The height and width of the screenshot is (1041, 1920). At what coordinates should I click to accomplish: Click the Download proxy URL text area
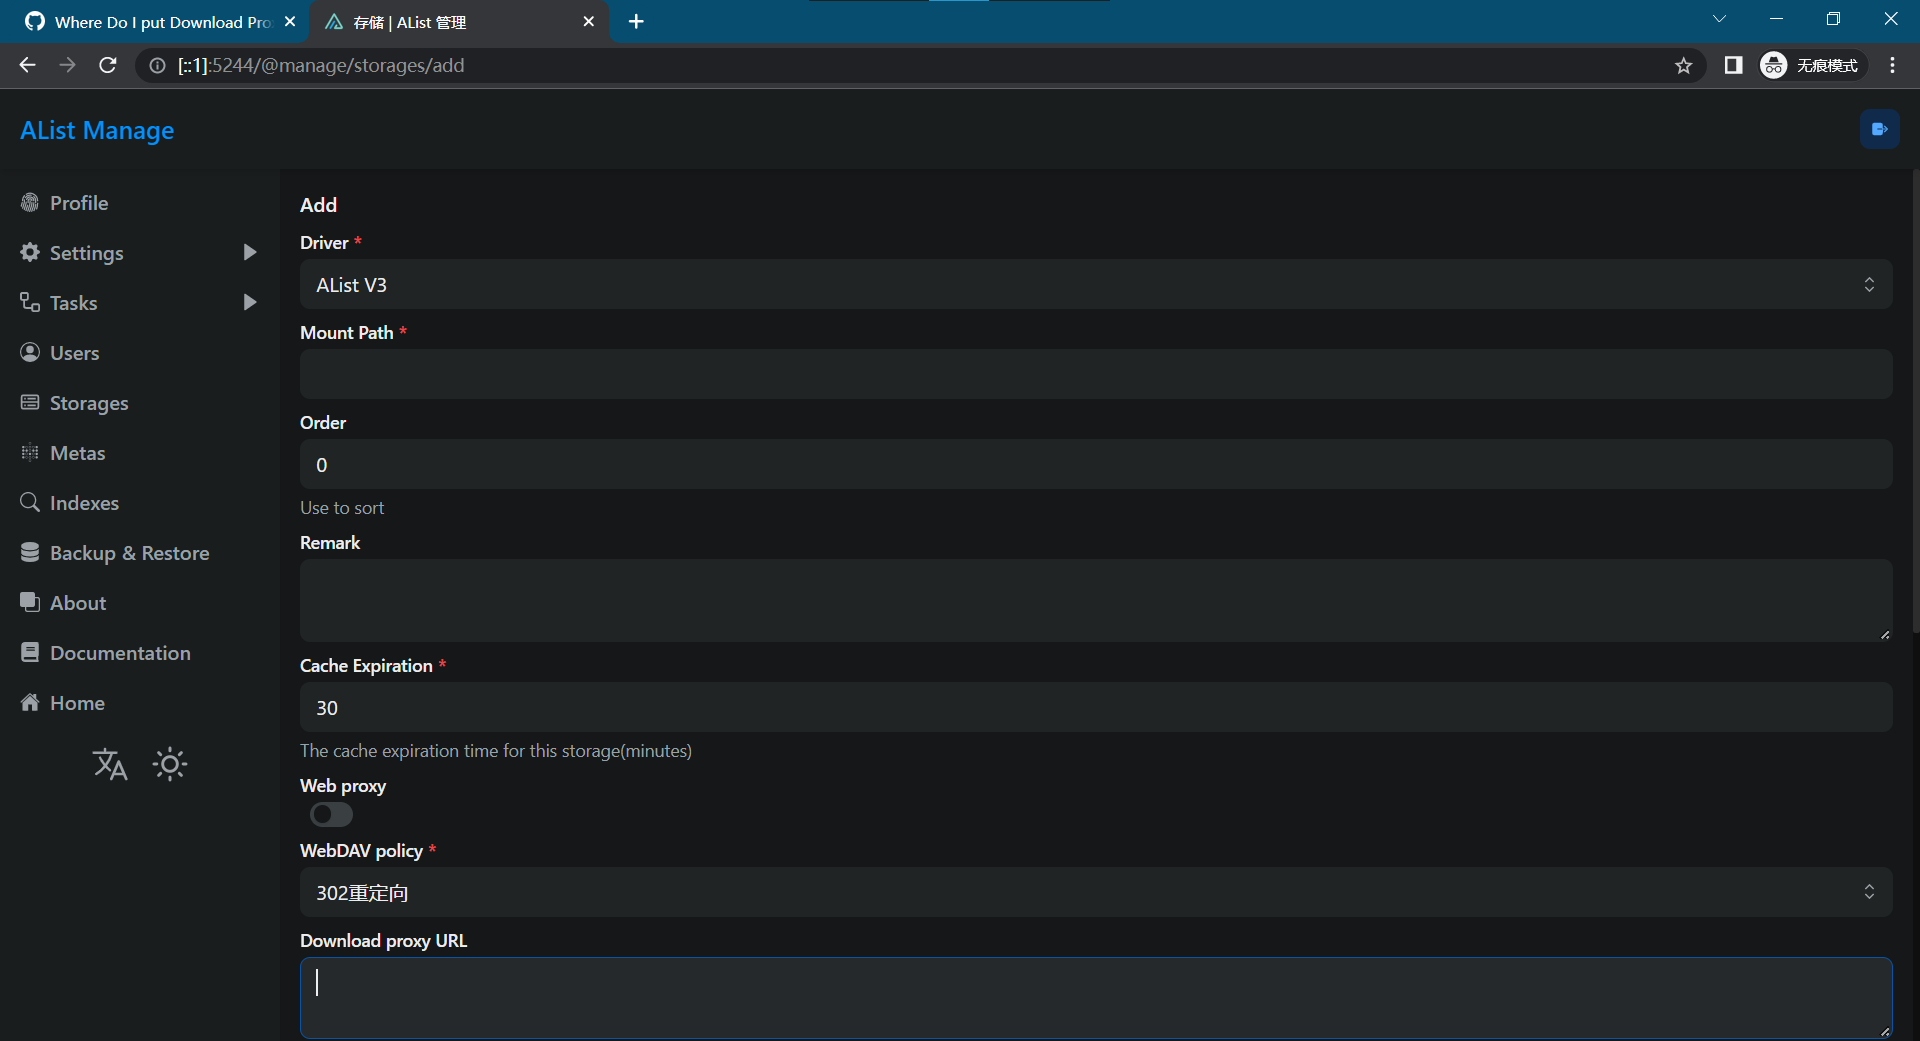pos(1096,998)
